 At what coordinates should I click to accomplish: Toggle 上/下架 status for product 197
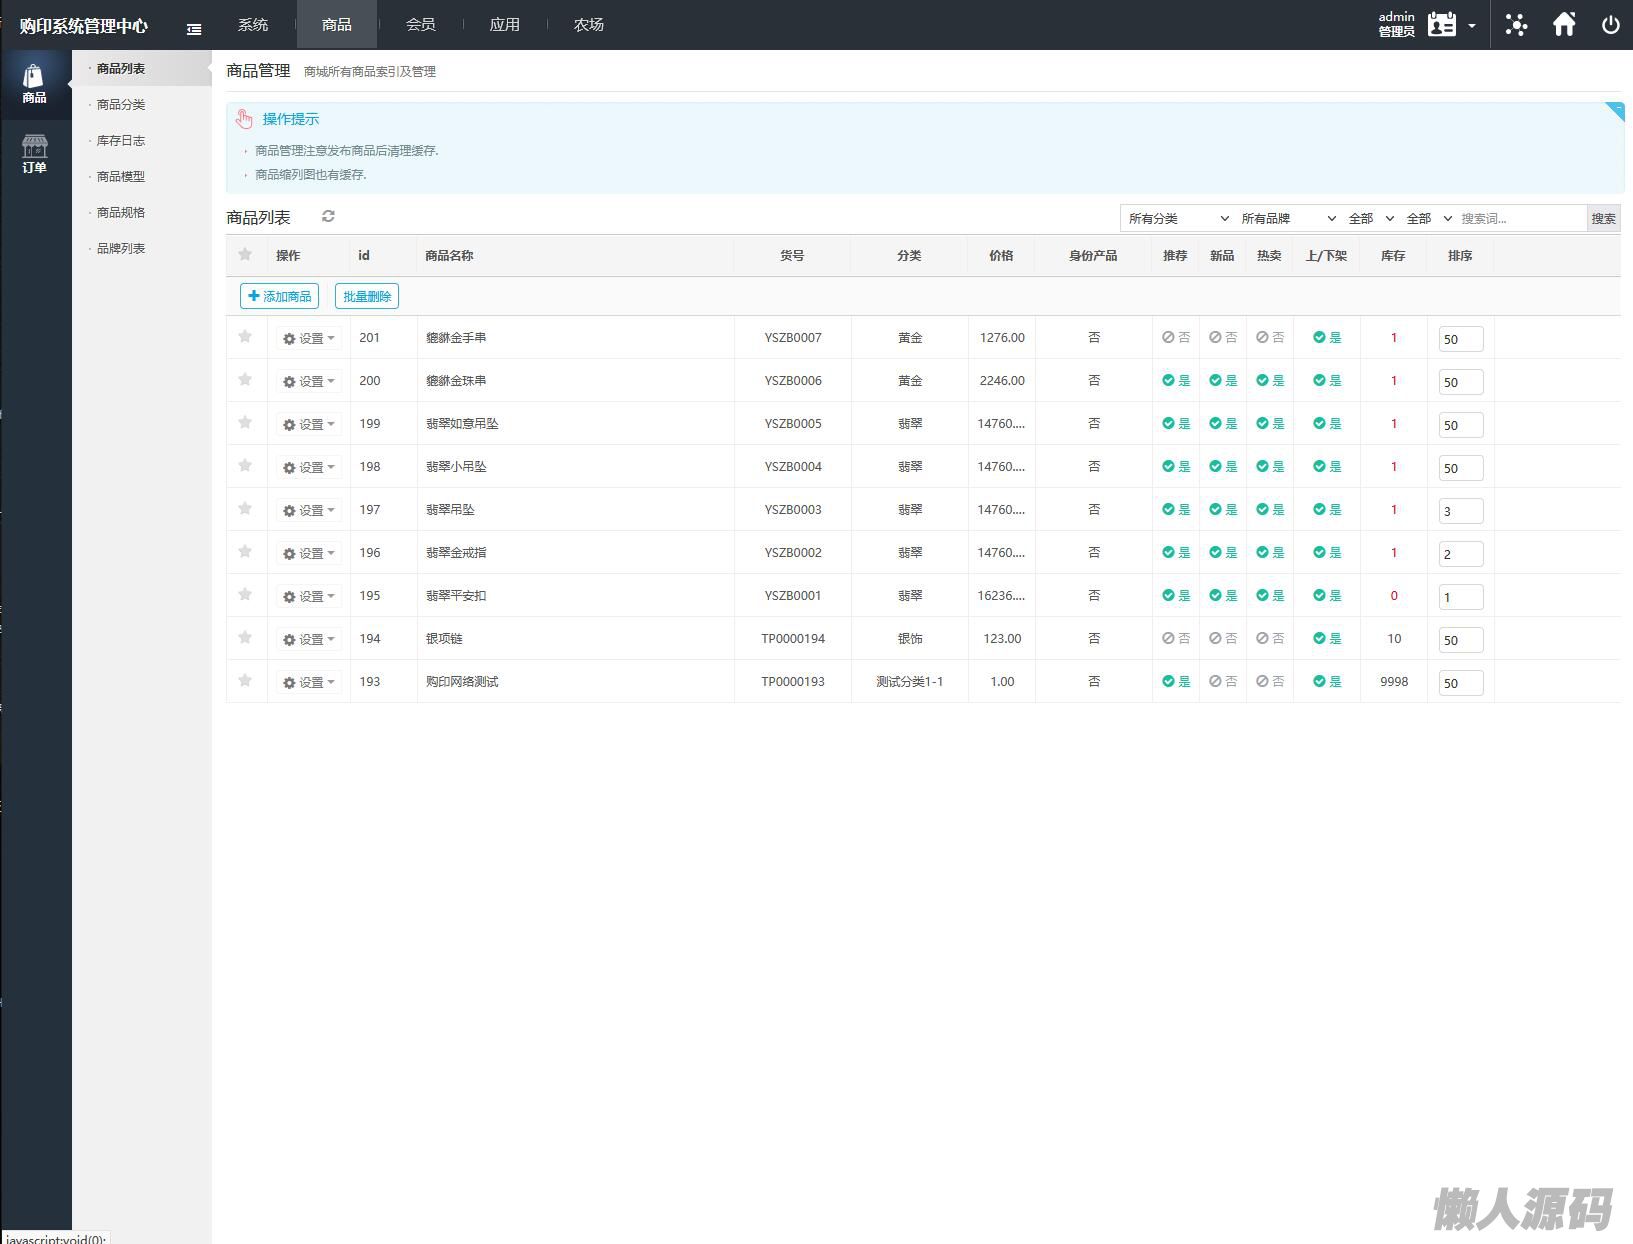click(x=1327, y=510)
